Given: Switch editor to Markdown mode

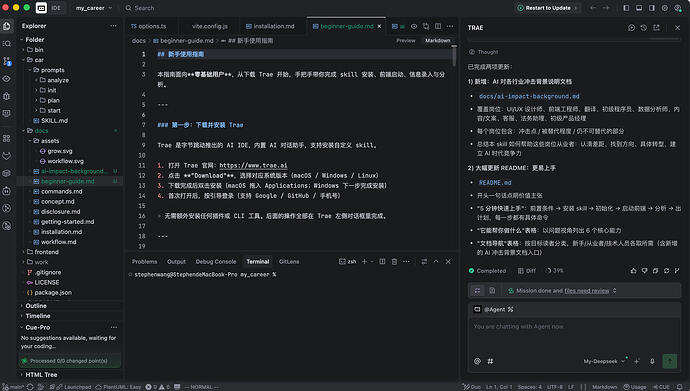Looking at the screenshot, I should click(437, 40).
